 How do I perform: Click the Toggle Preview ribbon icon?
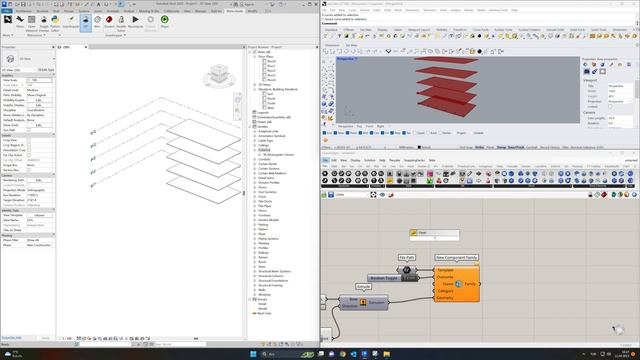(43, 23)
